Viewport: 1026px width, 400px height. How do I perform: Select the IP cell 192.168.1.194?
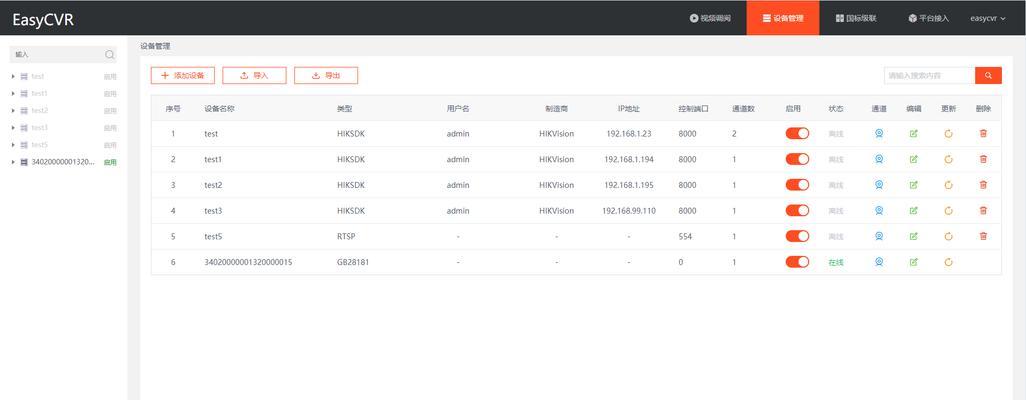(x=628, y=159)
